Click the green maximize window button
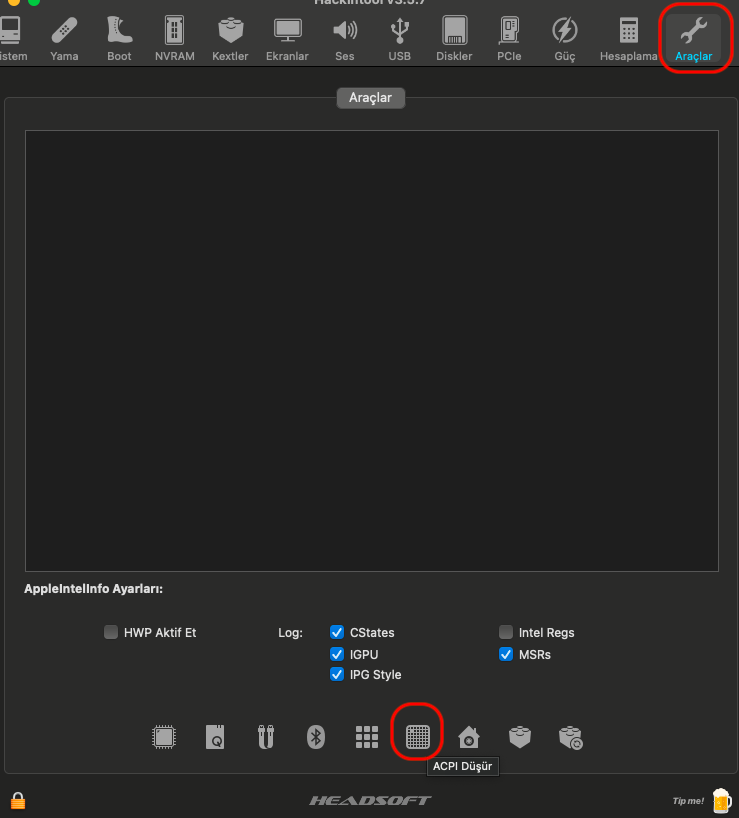 click(x=34, y=2)
